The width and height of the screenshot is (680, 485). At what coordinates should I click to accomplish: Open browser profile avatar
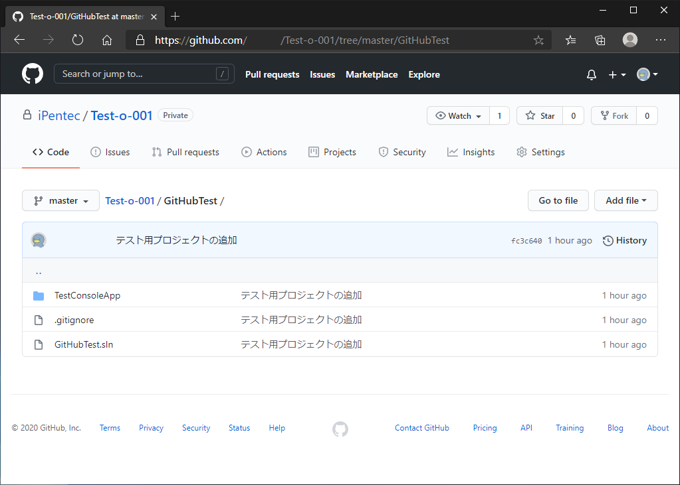point(630,40)
